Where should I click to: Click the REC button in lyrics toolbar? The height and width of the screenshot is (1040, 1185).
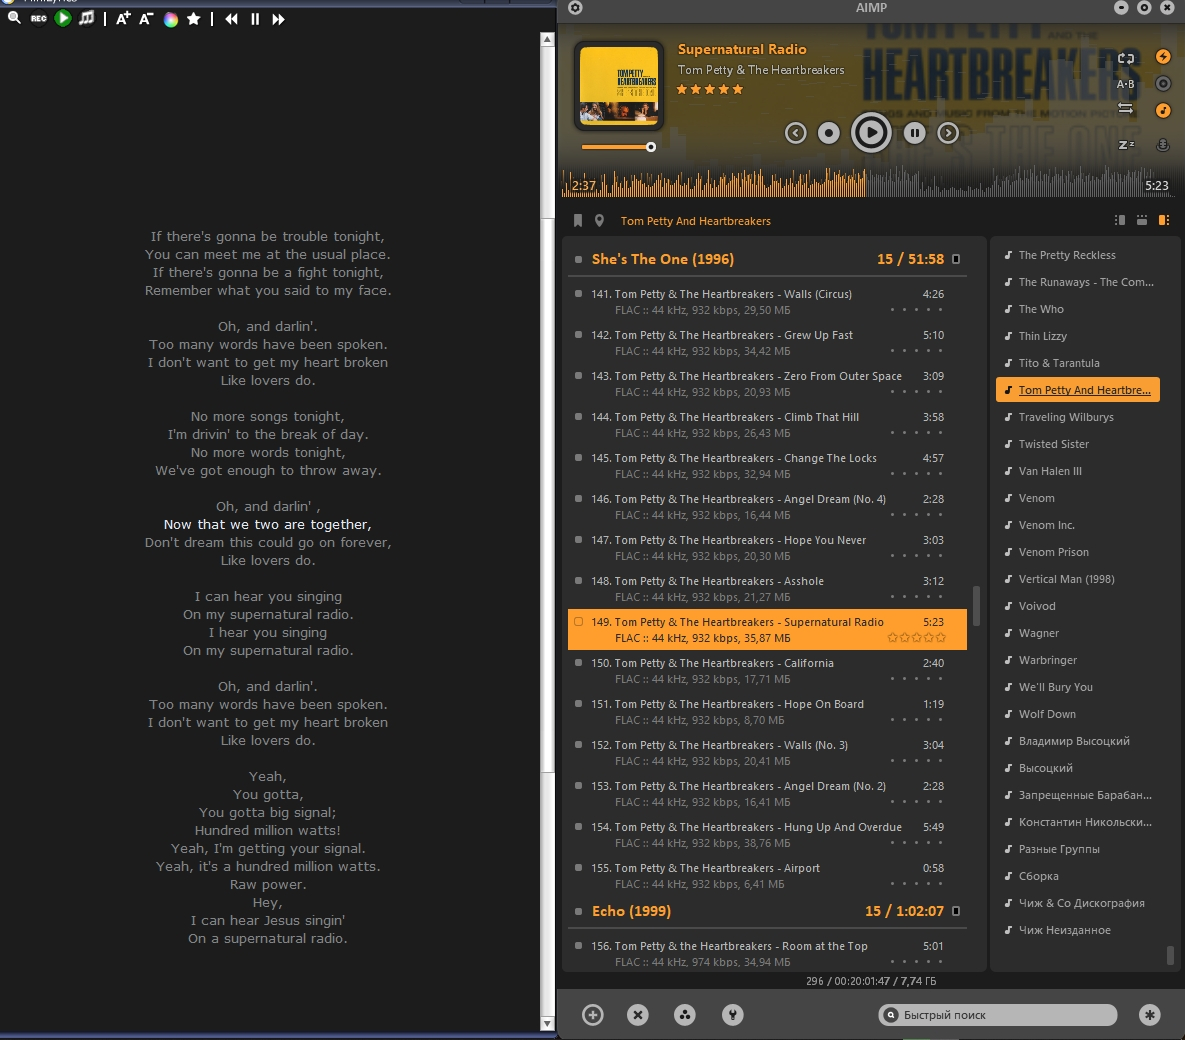[x=38, y=19]
